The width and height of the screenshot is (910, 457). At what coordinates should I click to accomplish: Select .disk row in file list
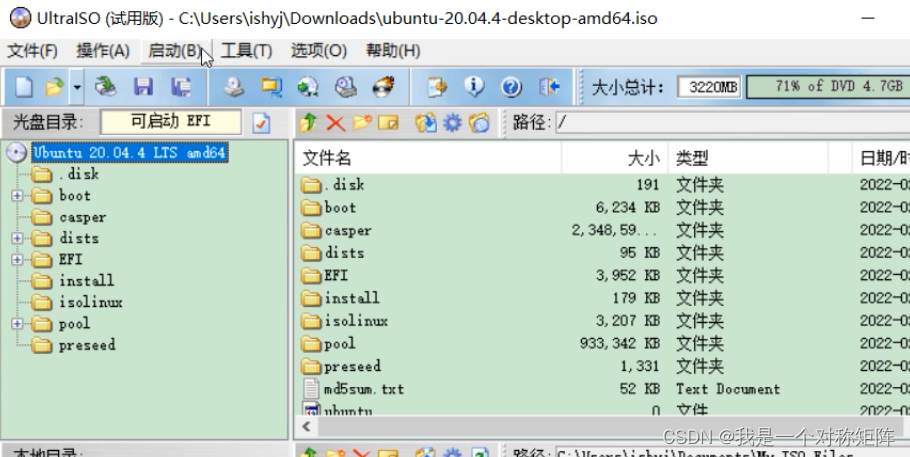[602, 185]
